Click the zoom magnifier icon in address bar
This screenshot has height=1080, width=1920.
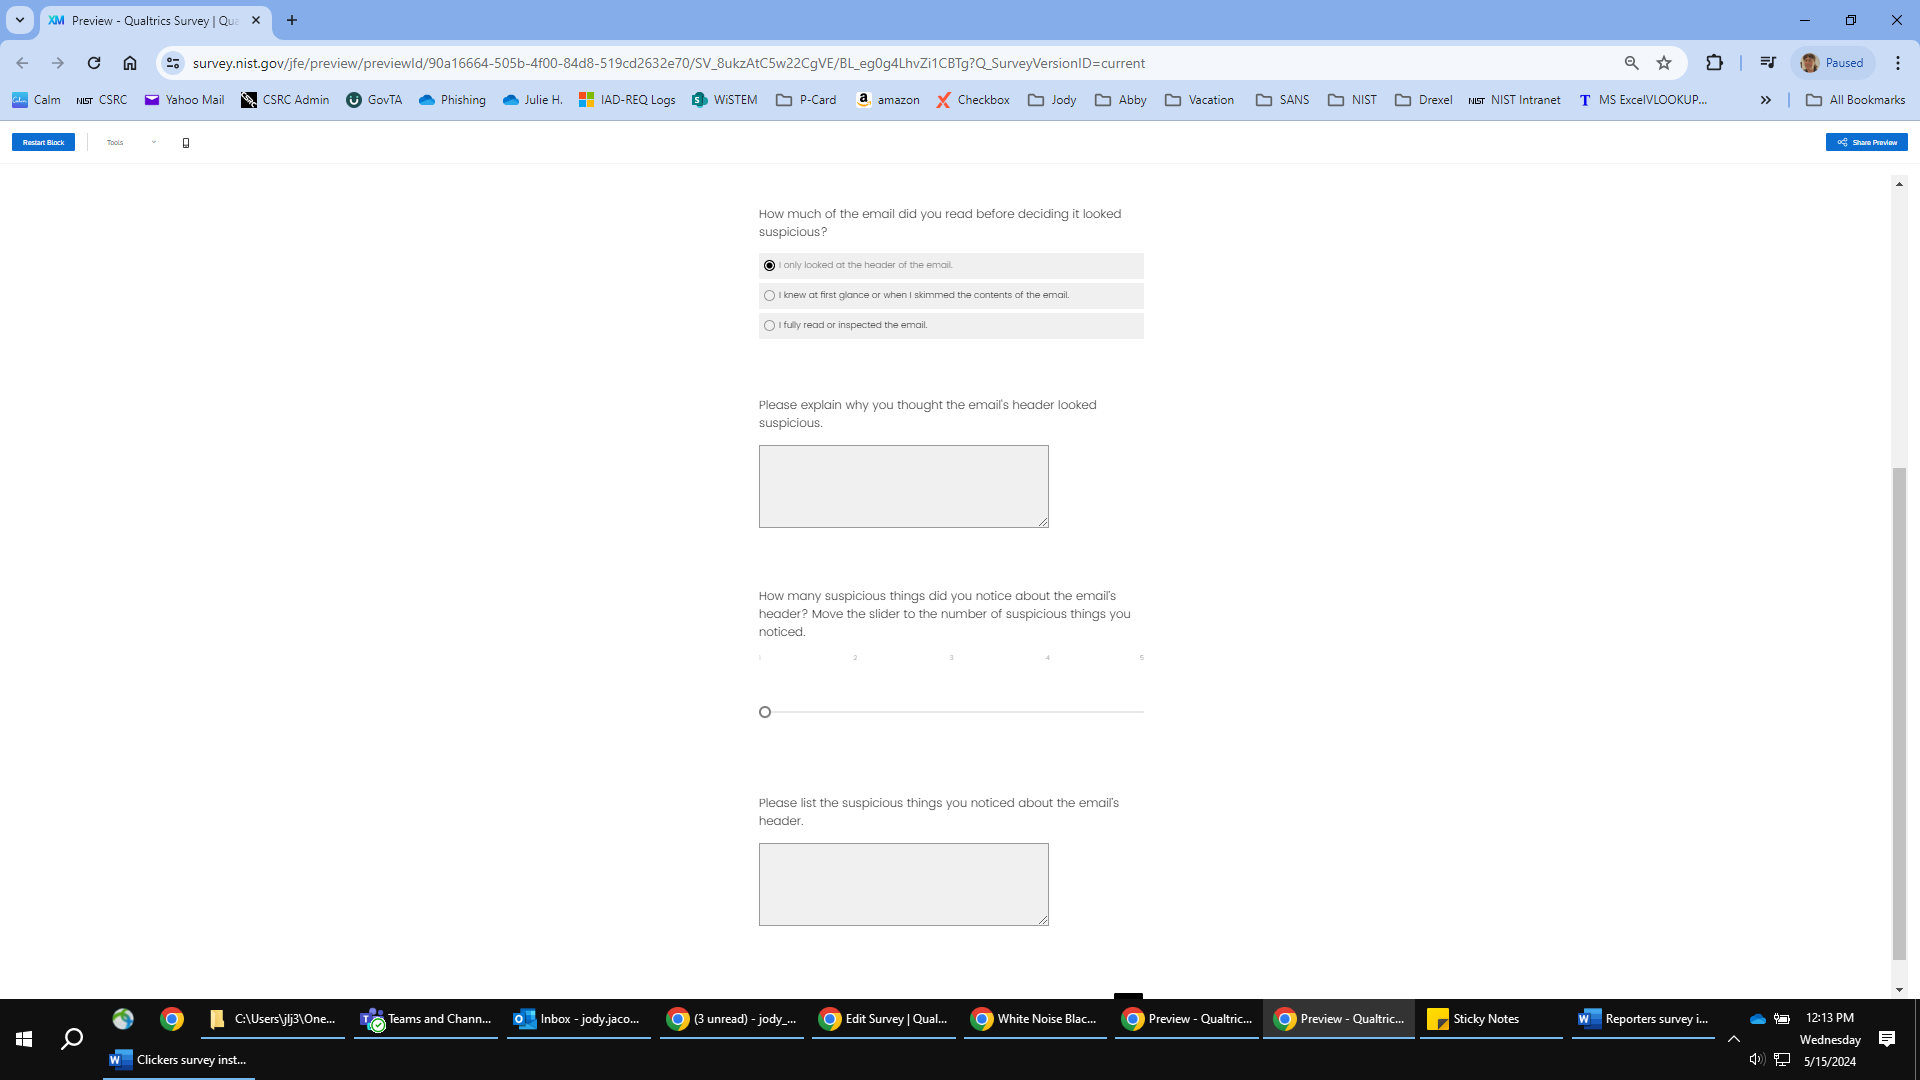point(1631,63)
